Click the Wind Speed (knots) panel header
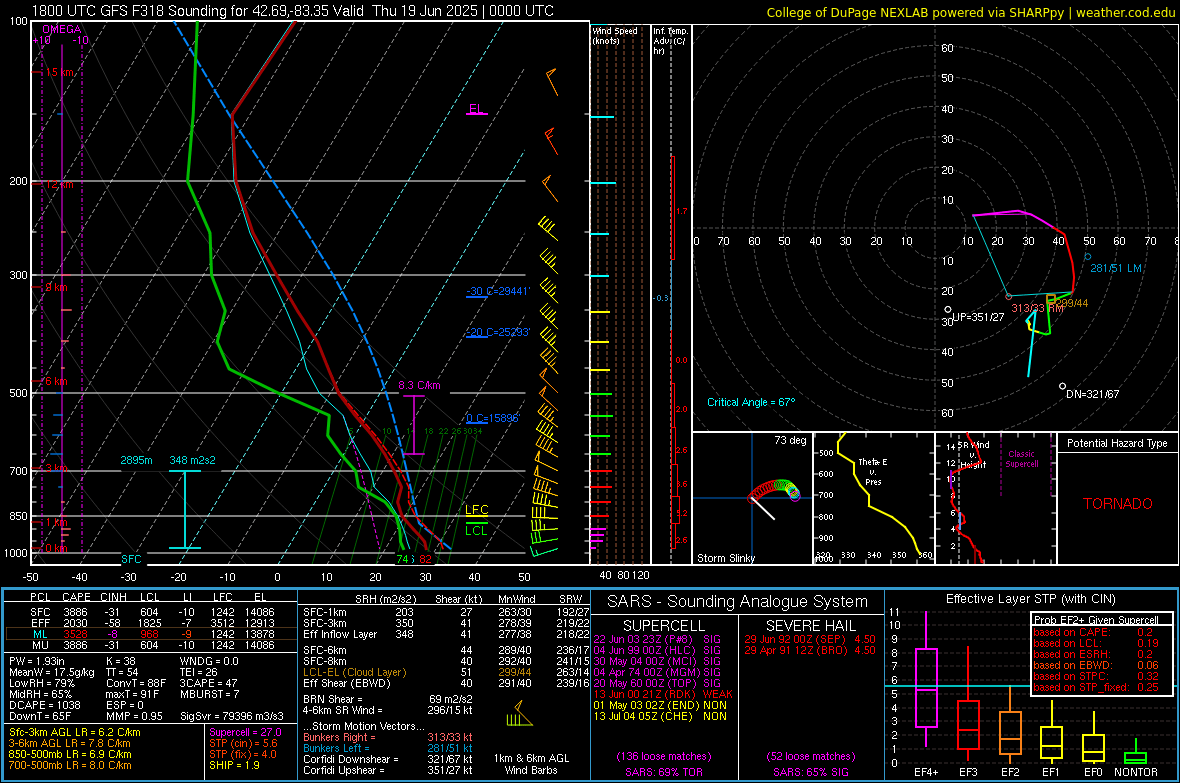This screenshot has height=783, width=1180. 615,35
